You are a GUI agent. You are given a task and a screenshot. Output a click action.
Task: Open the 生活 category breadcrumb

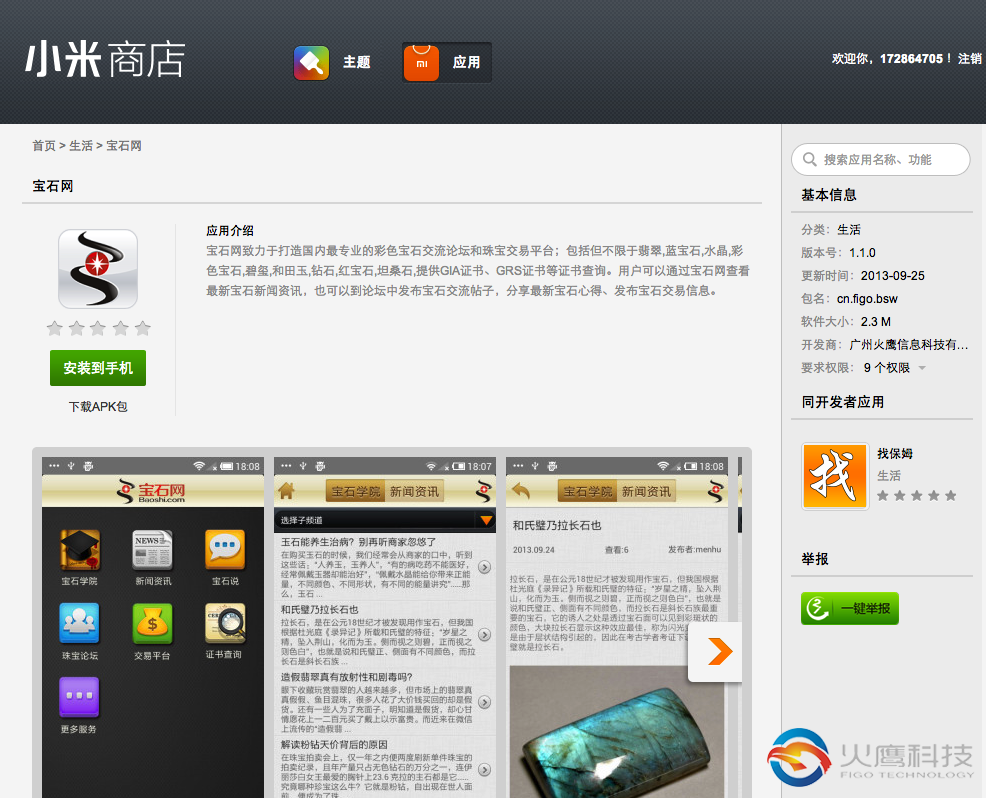(x=80, y=145)
